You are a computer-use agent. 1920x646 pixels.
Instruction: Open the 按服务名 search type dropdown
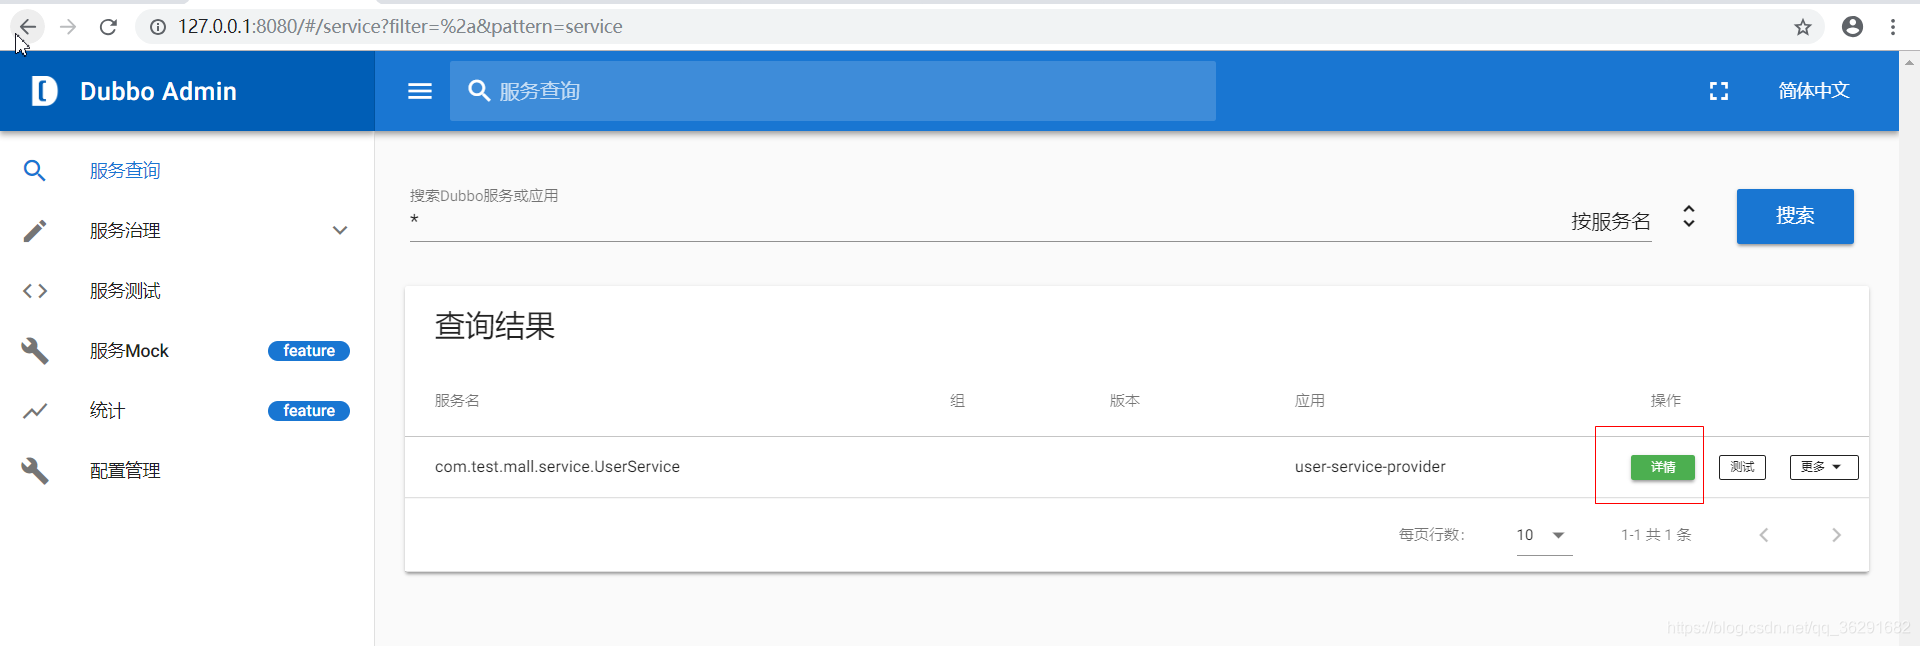(x=1634, y=220)
